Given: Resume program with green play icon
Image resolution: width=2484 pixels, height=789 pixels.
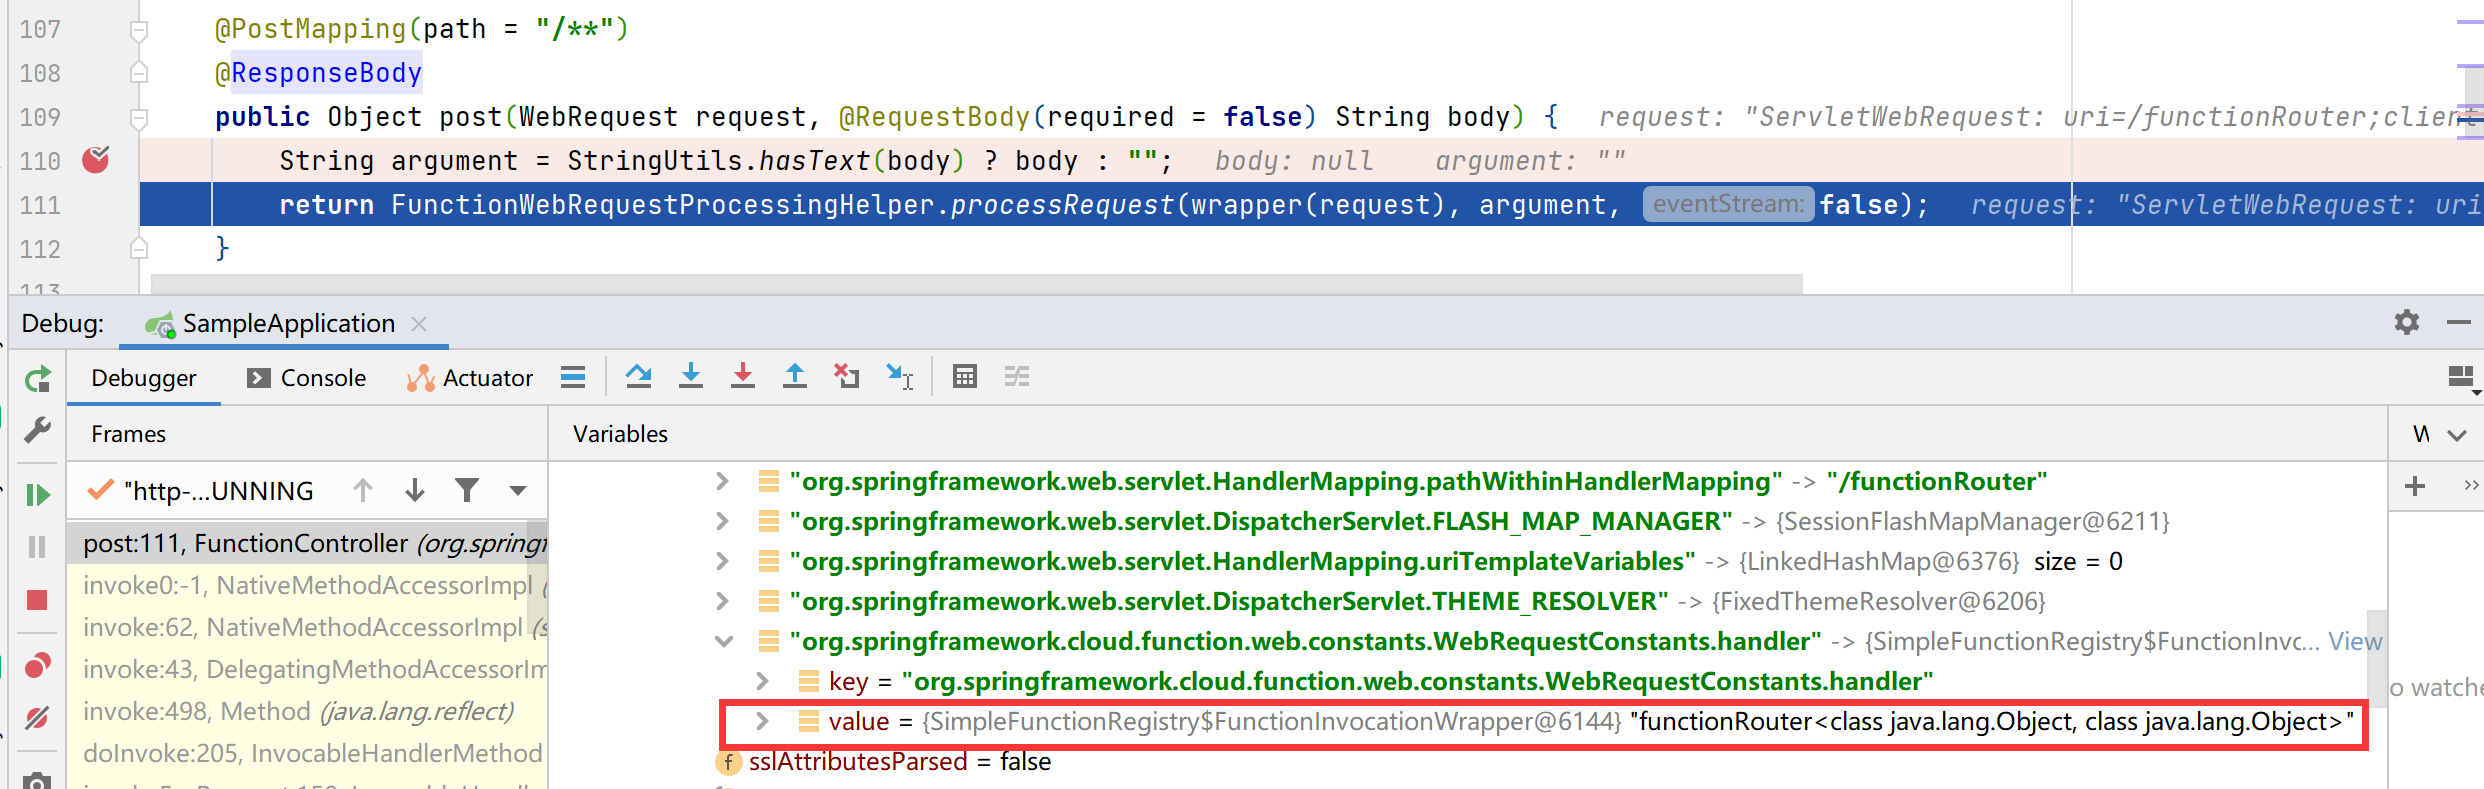Looking at the screenshot, I should click(37, 494).
